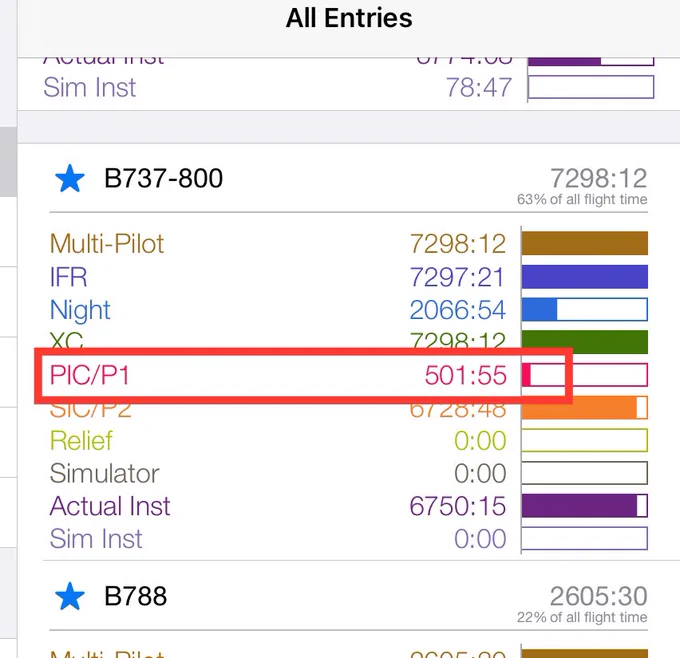
Task: Click the Actual Inst purple progress bar
Action: pos(585,506)
